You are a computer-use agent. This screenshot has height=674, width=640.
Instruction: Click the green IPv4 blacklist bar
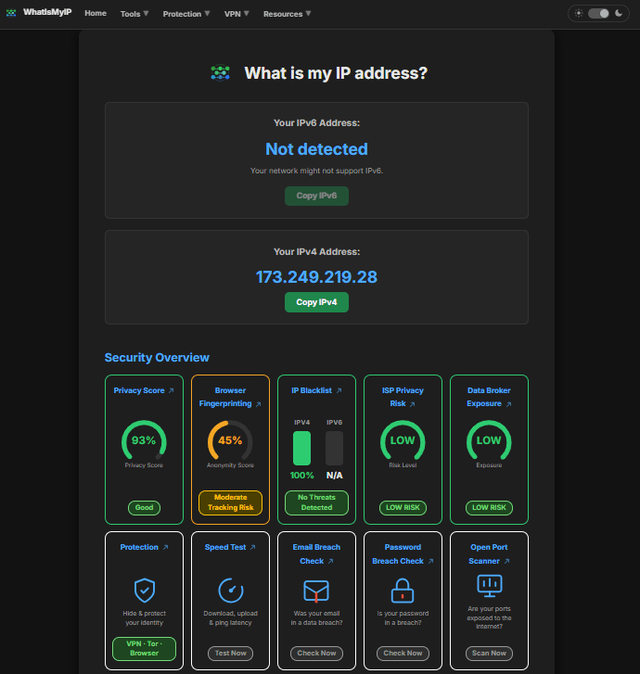(x=302, y=448)
